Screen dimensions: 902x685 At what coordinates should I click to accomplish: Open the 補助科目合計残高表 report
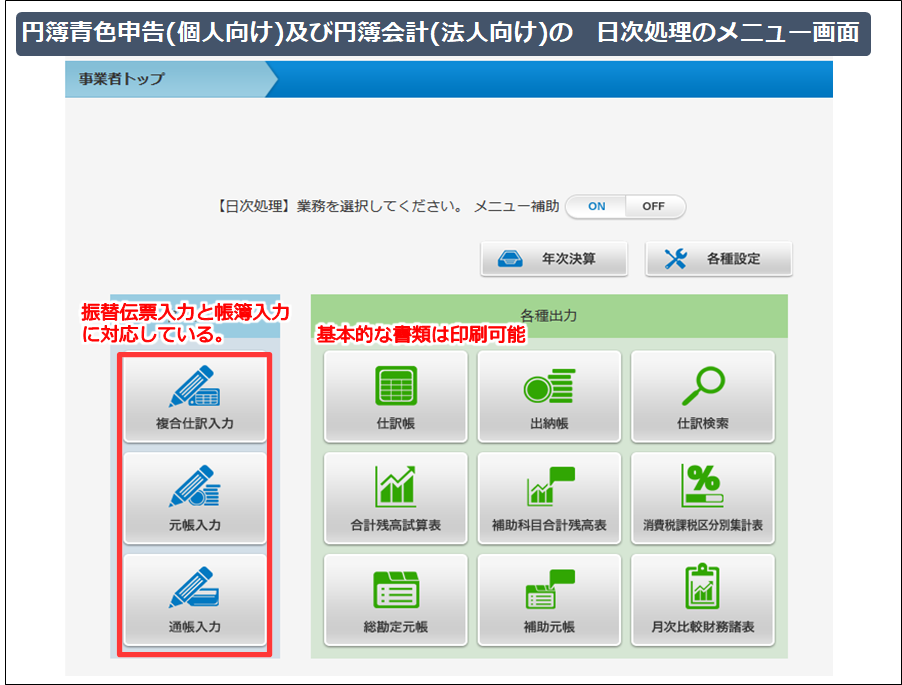click(546, 498)
